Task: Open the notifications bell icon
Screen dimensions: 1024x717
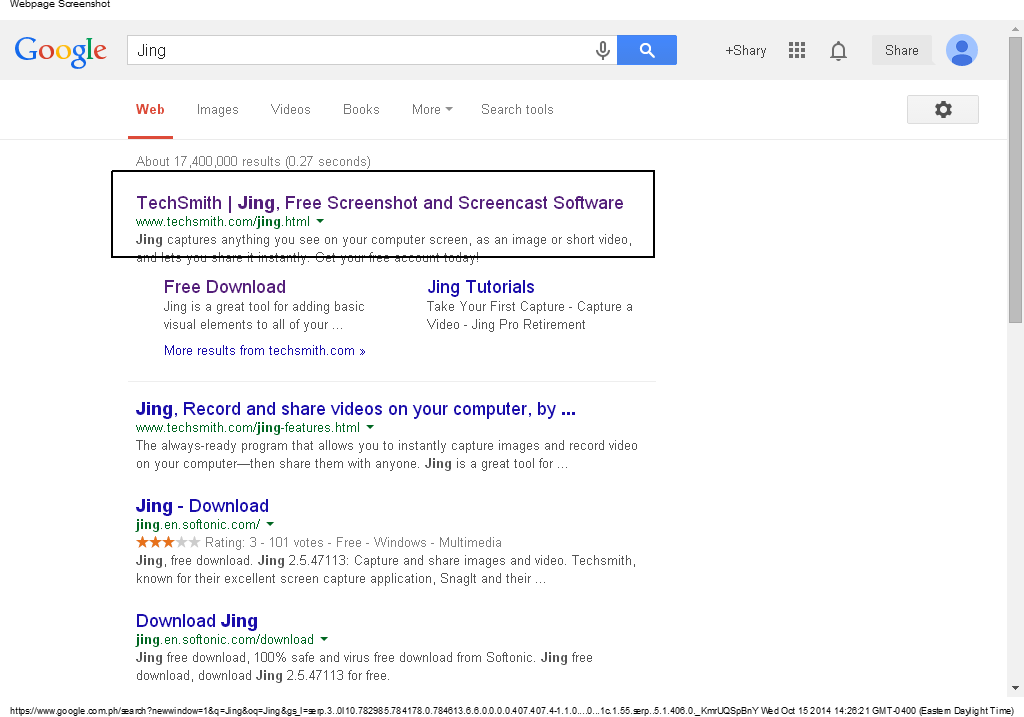Action: tap(839, 50)
